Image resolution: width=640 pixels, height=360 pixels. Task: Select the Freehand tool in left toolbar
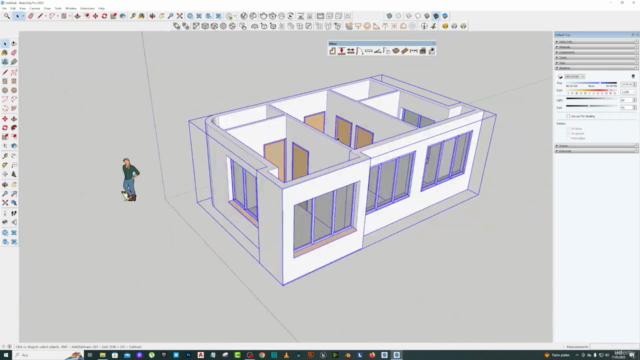click(14, 72)
